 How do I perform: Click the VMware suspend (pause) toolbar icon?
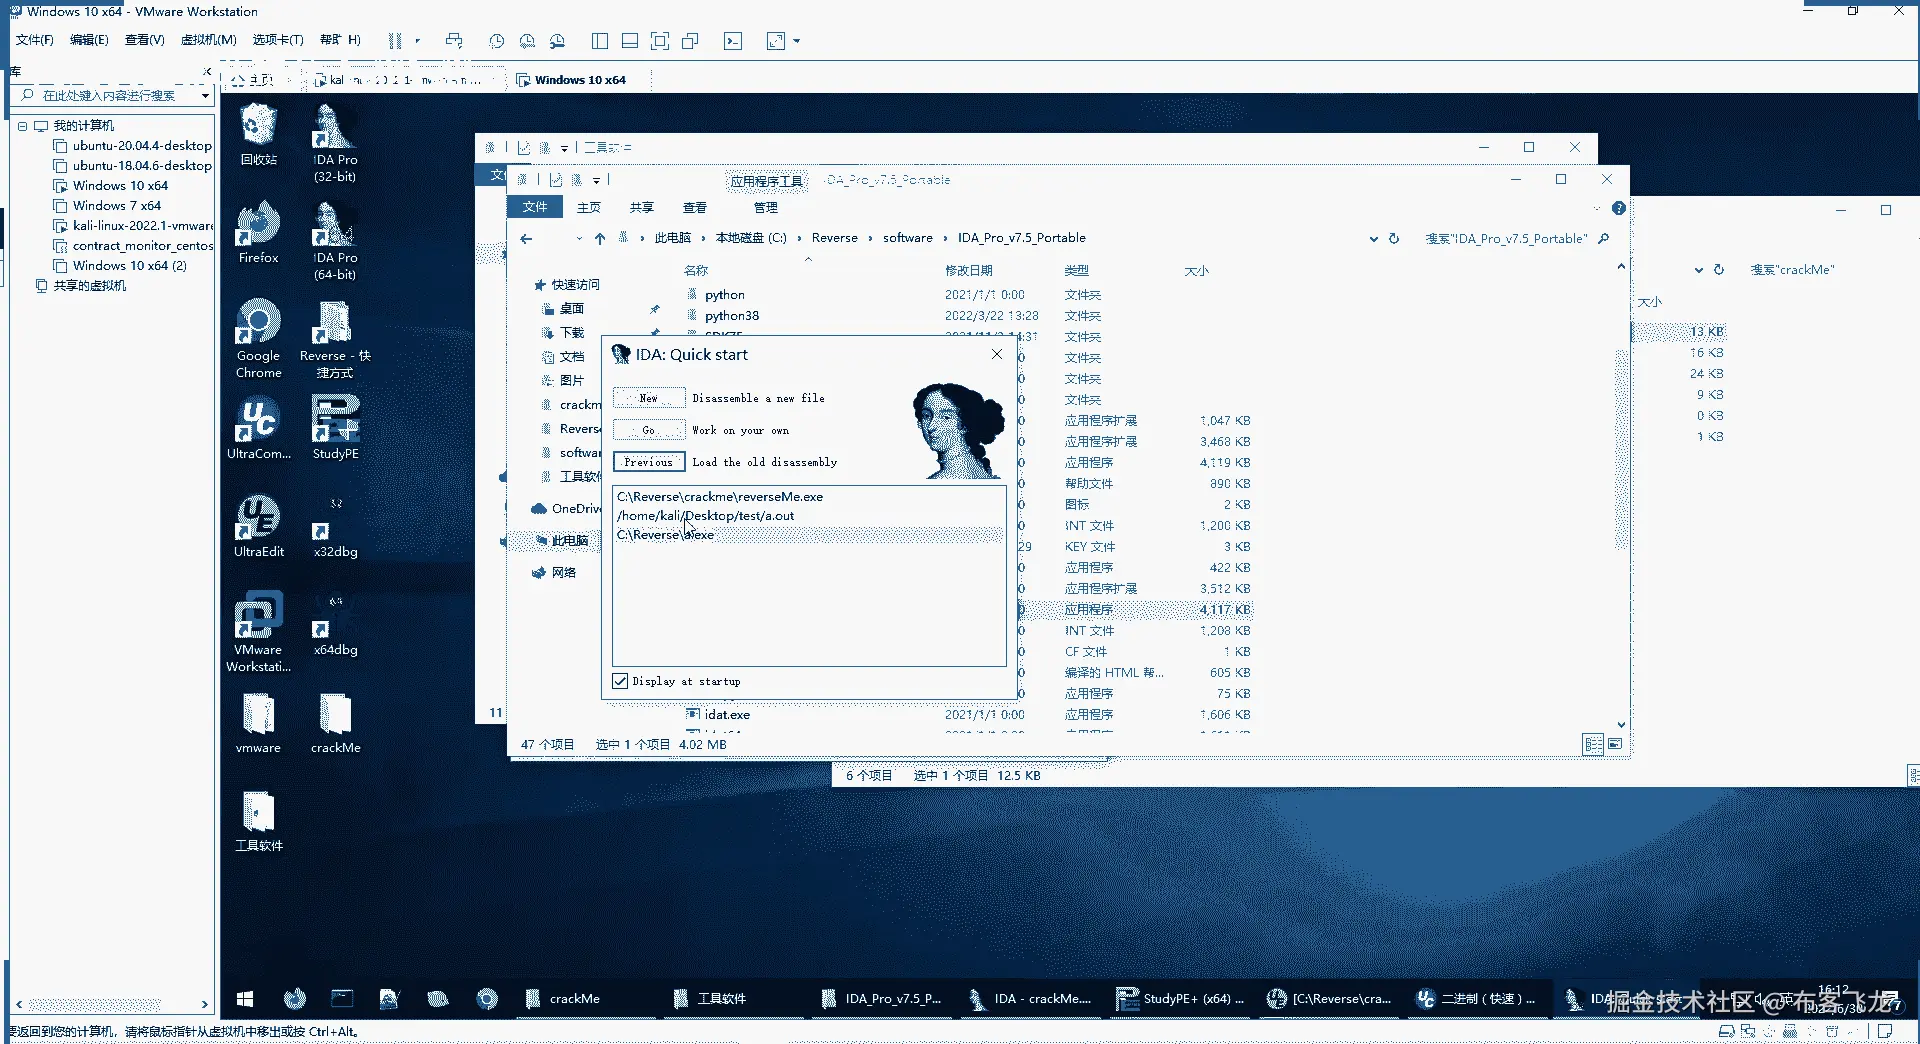tap(395, 41)
